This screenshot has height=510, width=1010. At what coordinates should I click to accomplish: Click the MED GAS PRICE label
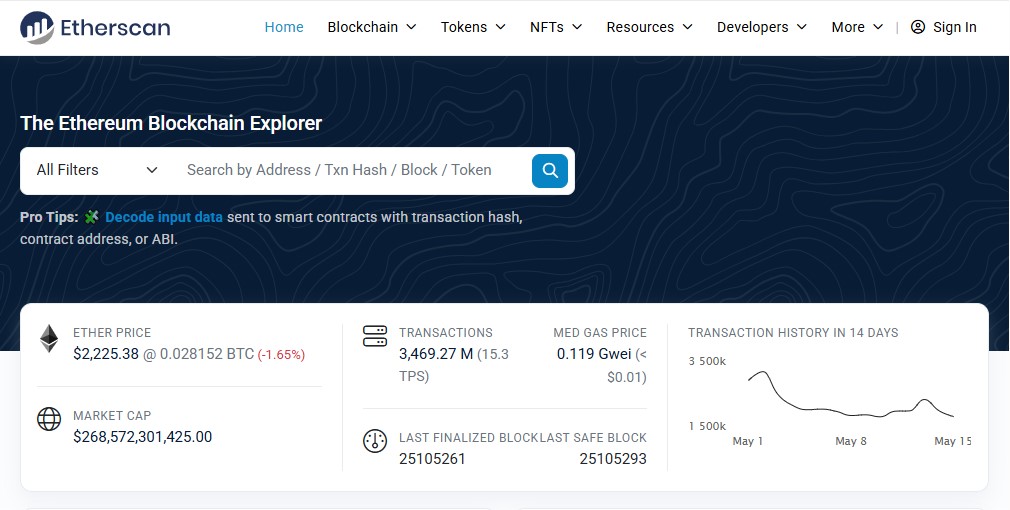[x=600, y=333]
